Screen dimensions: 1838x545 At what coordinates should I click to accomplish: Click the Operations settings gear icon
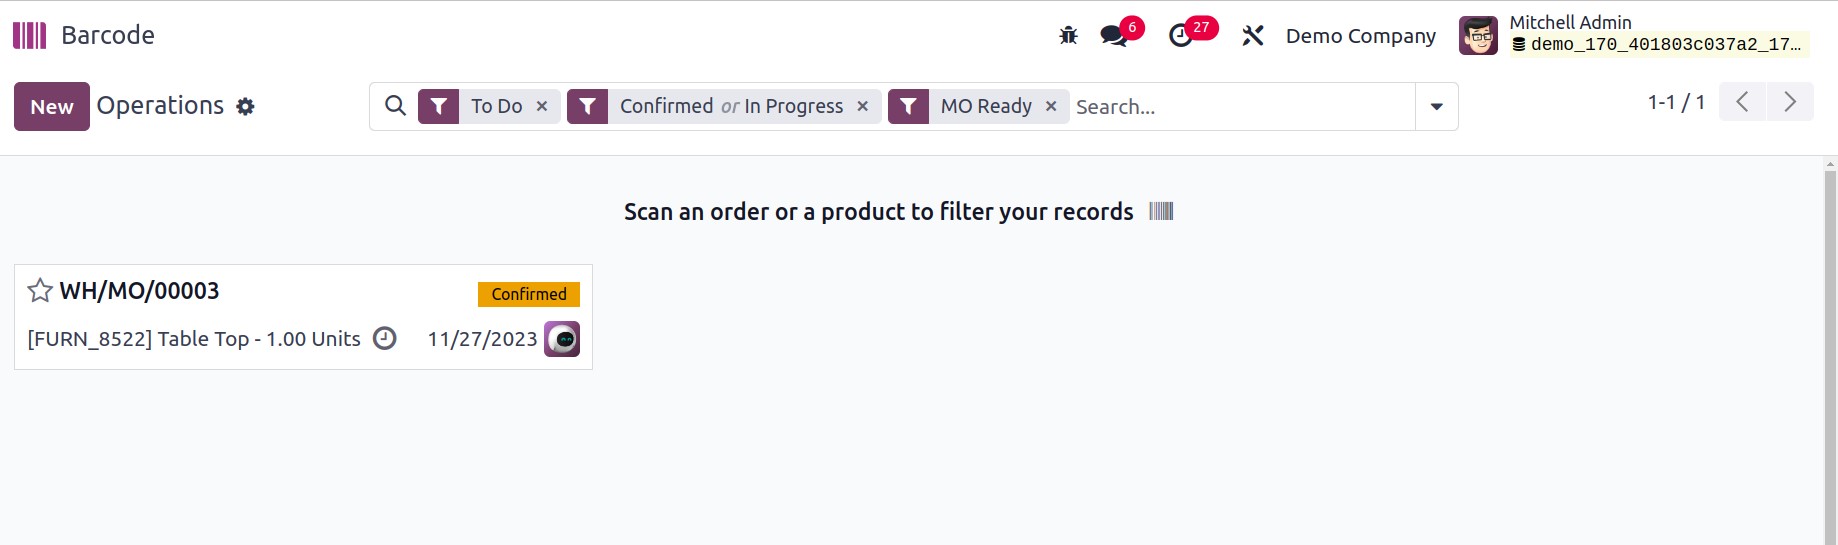[245, 106]
